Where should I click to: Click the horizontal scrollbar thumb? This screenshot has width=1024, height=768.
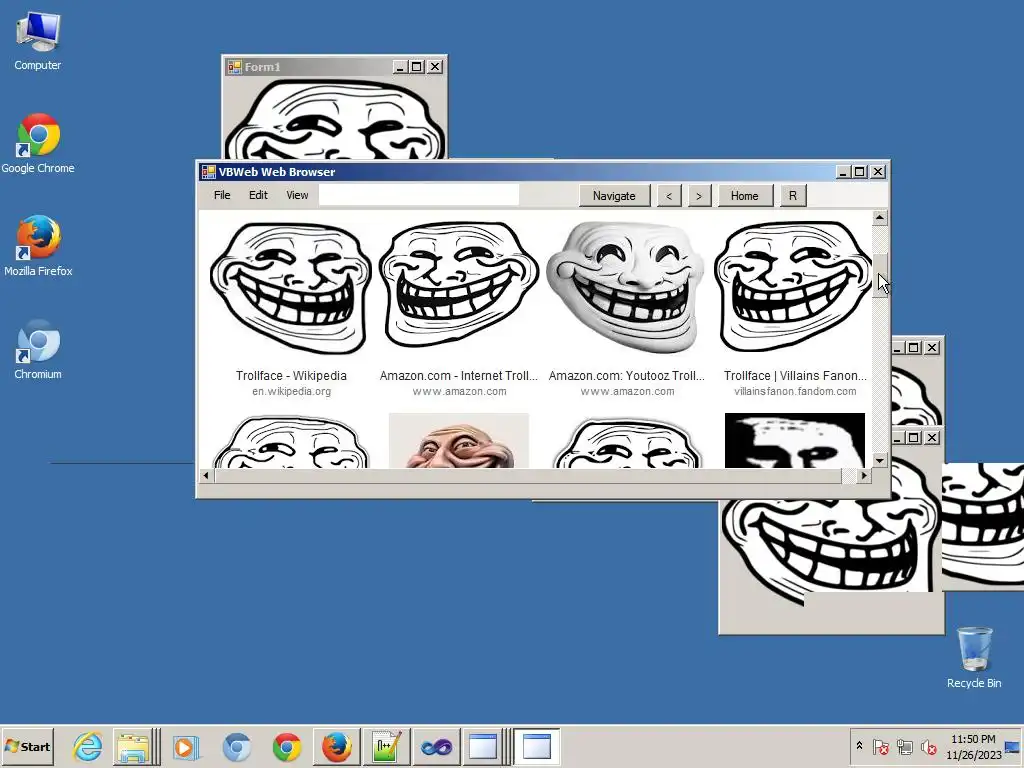click(x=528, y=475)
